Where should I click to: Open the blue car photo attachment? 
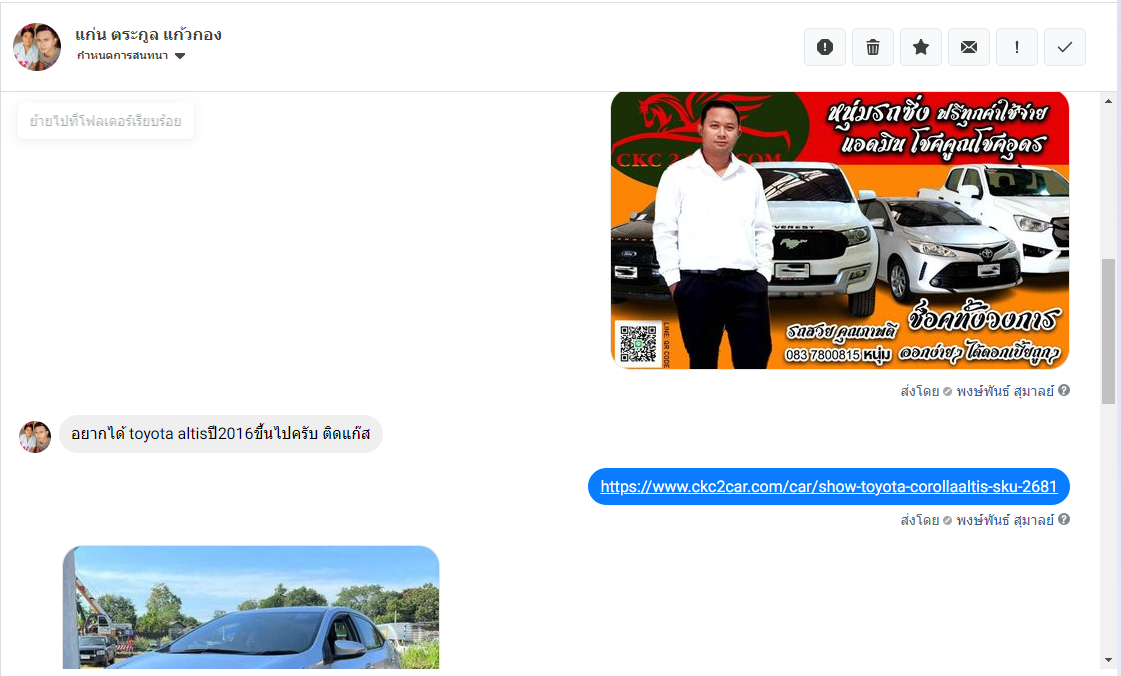pos(251,607)
